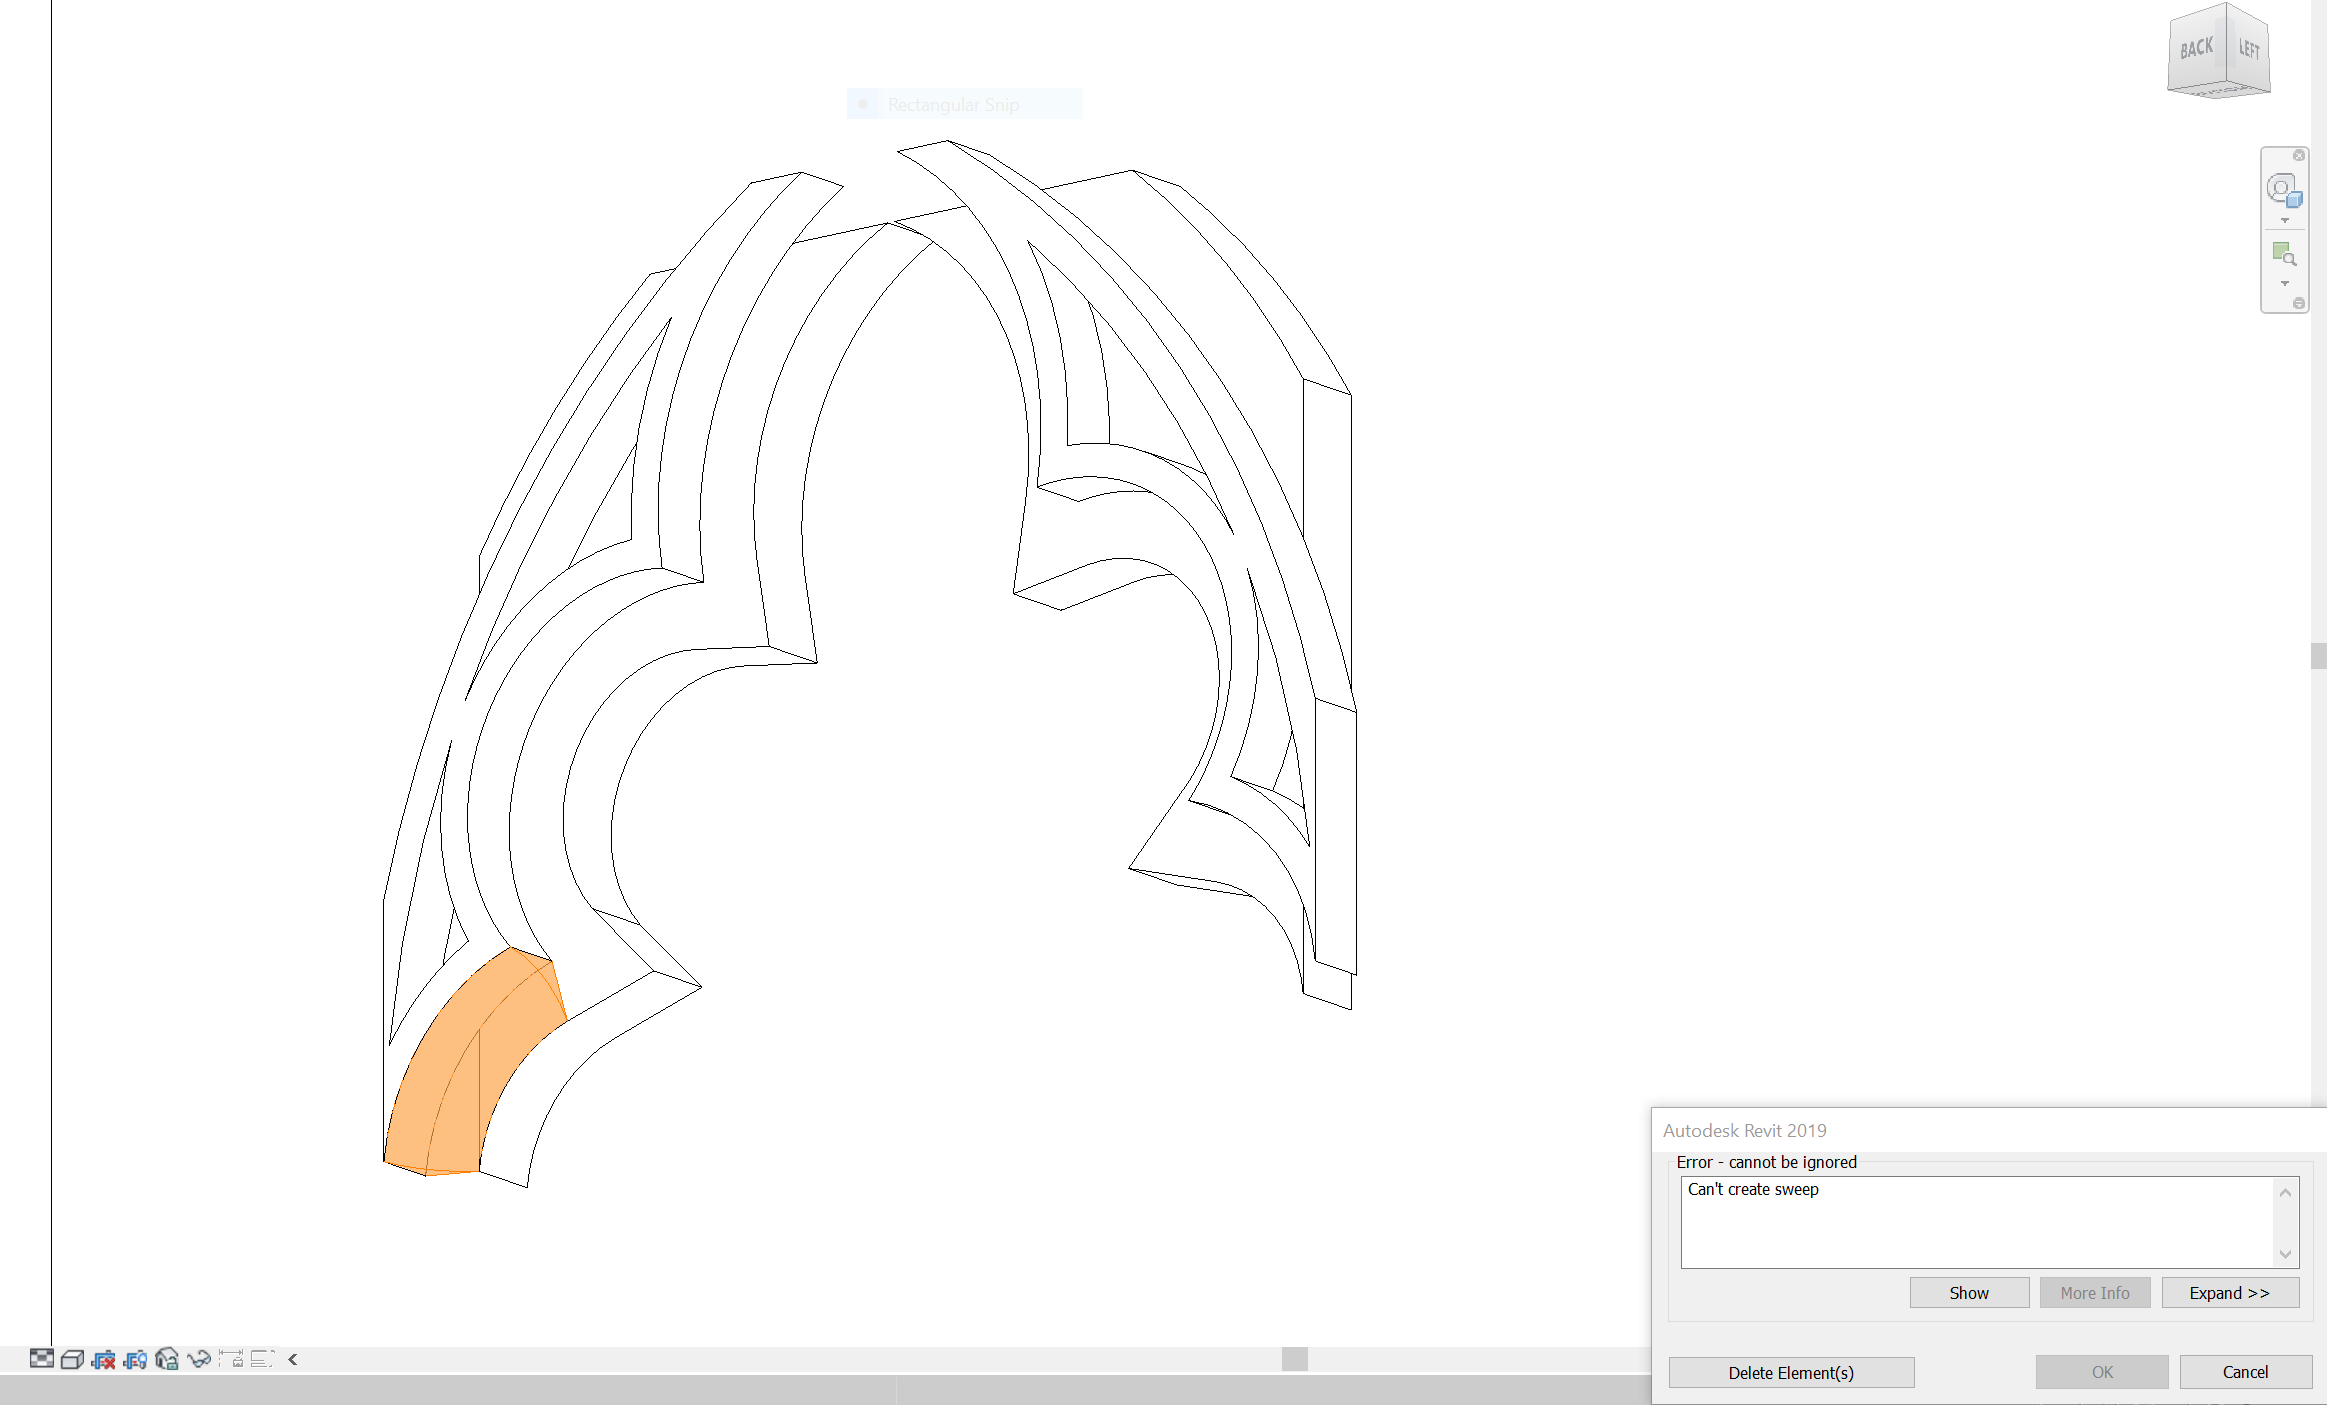Image resolution: width=2327 pixels, height=1405 pixels.
Task: Click BACK face of the ViewCube
Action: pyautogui.click(x=2196, y=49)
